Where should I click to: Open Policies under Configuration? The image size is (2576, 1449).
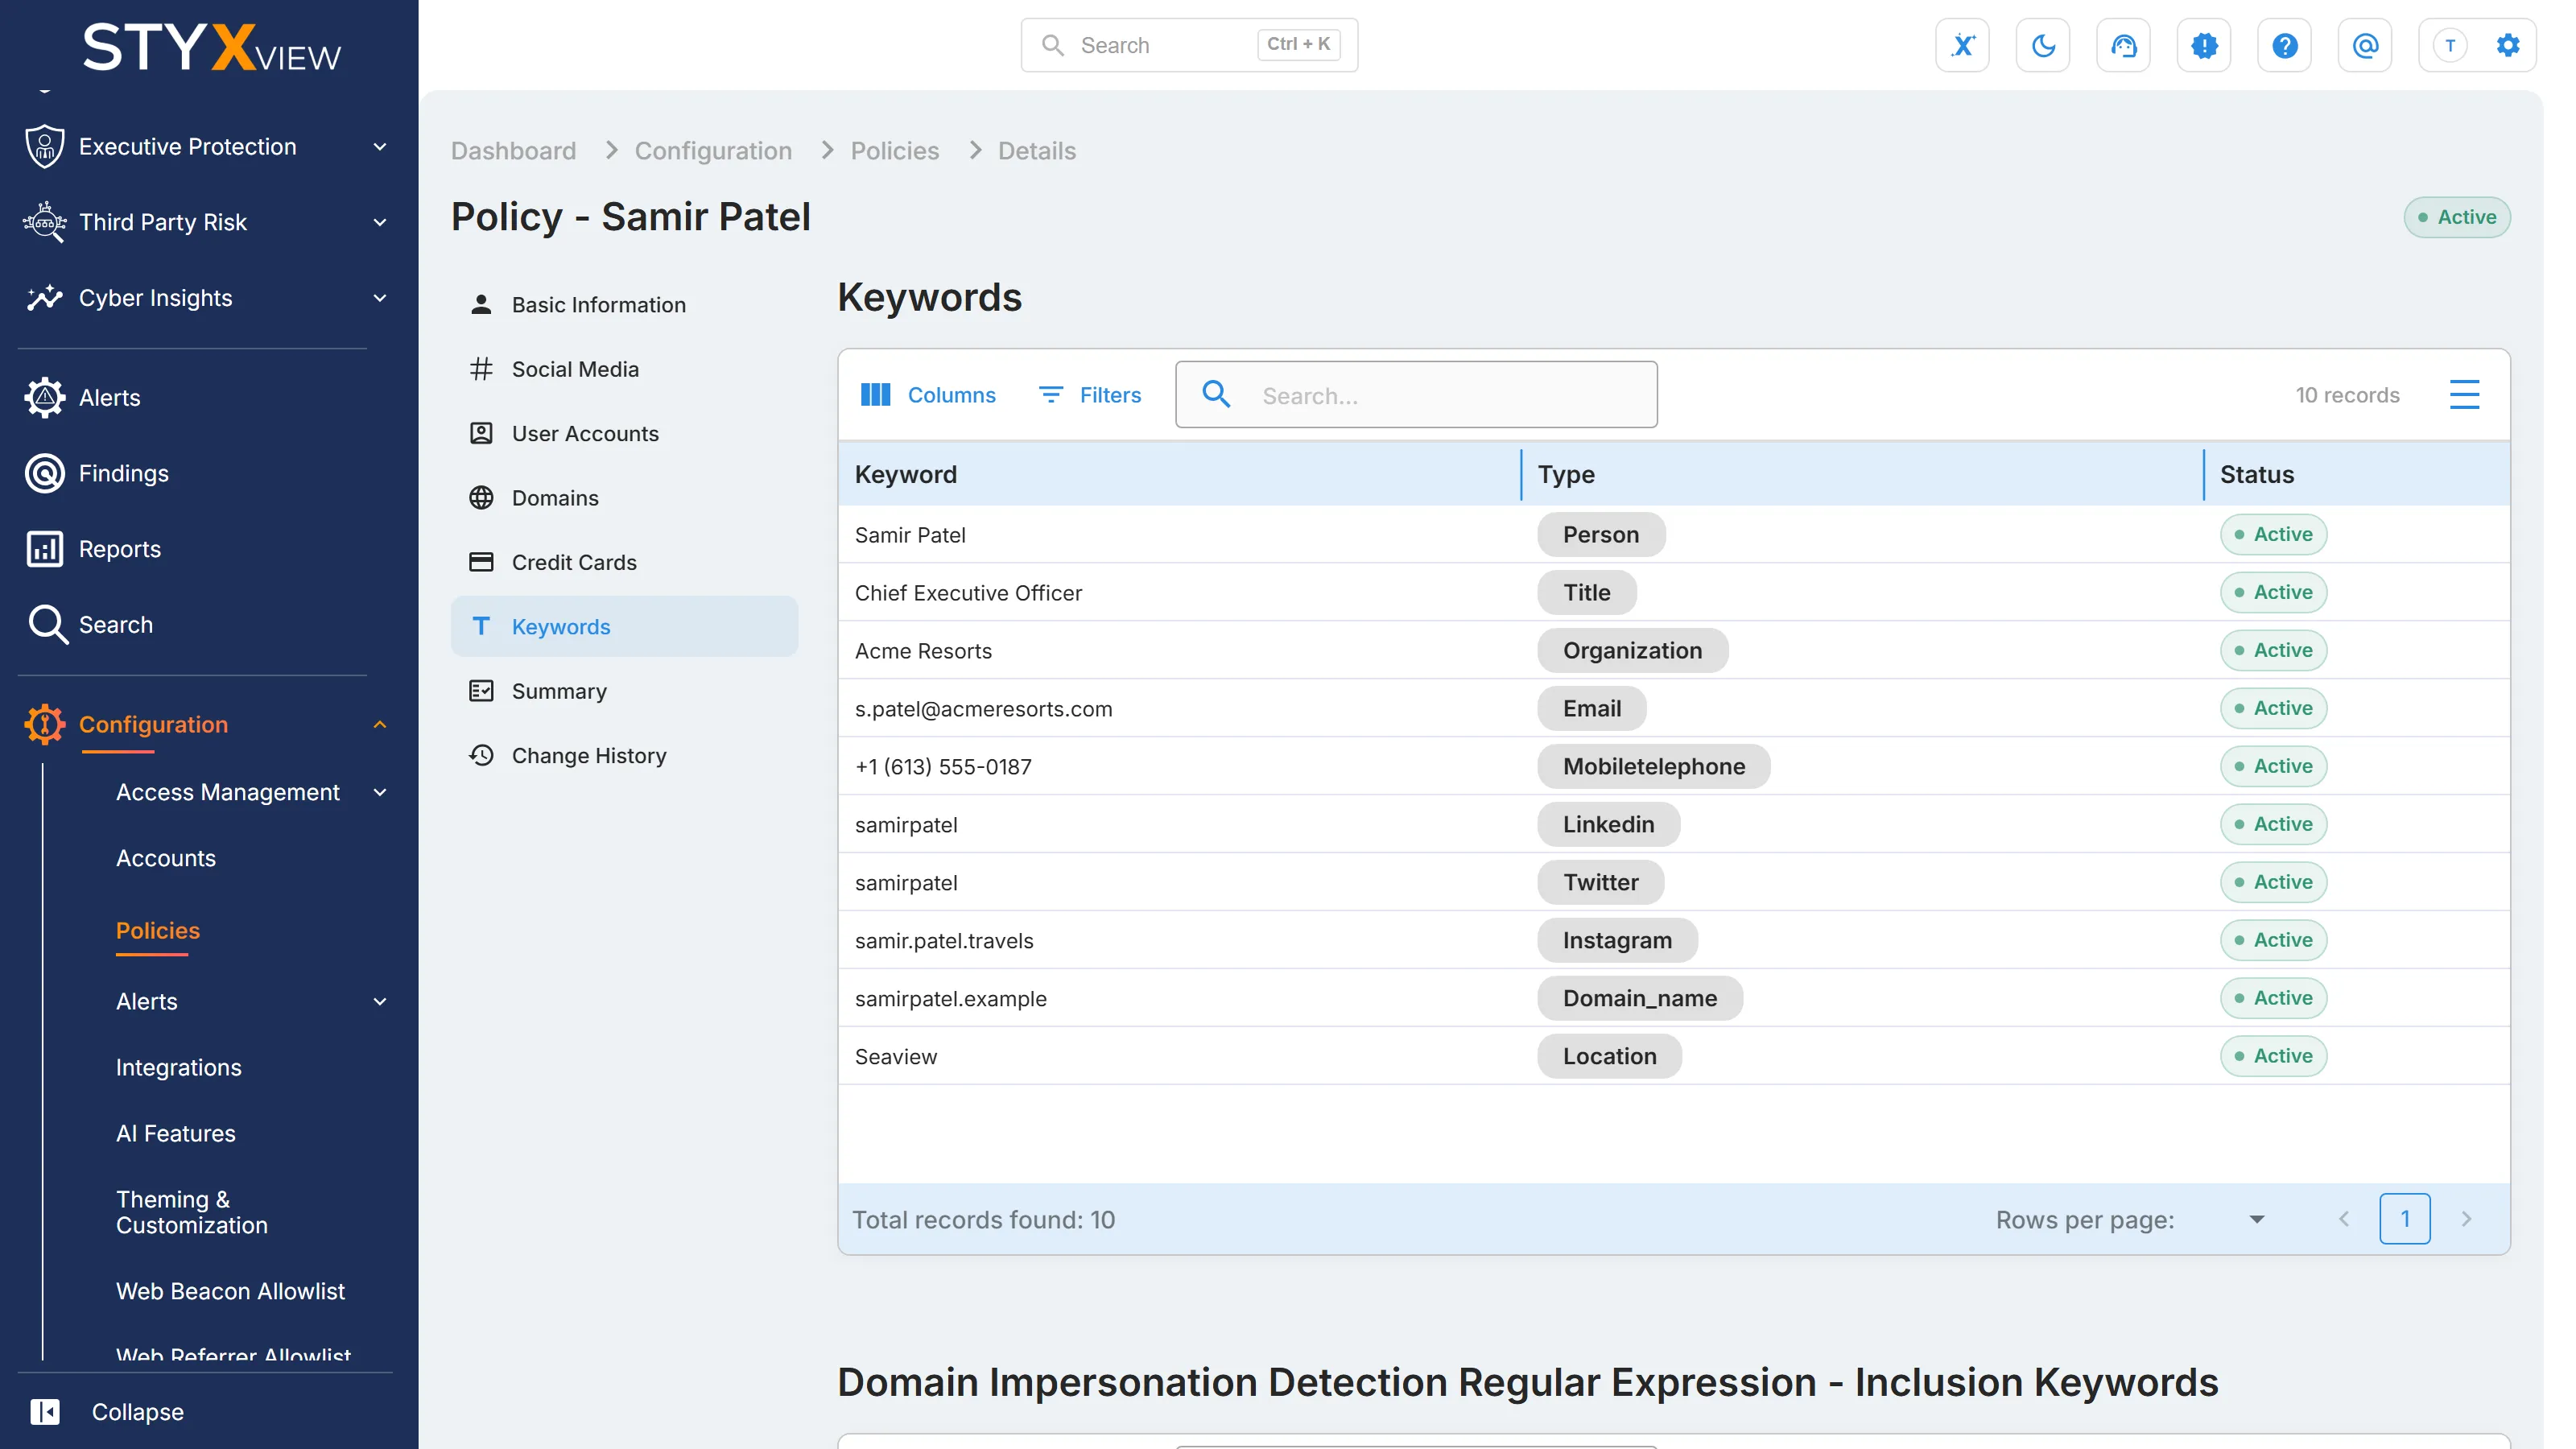(158, 930)
